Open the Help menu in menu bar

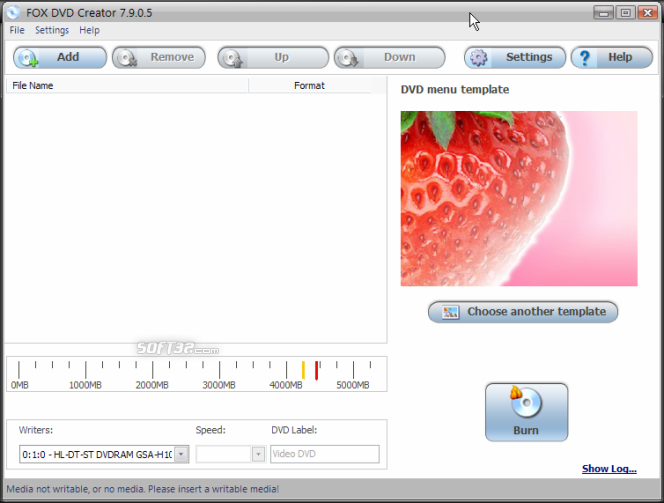pyautogui.click(x=89, y=30)
